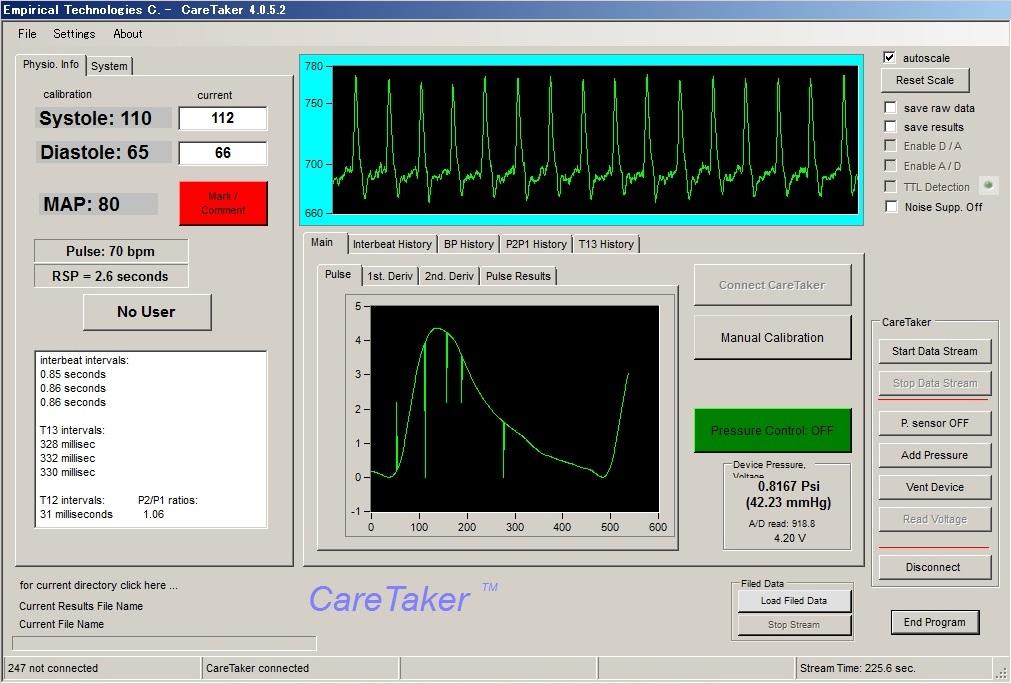Open the Interbeat History tab
This screenshot has height=684, width=1011.
pyautogui.click(x=392, y=244)
